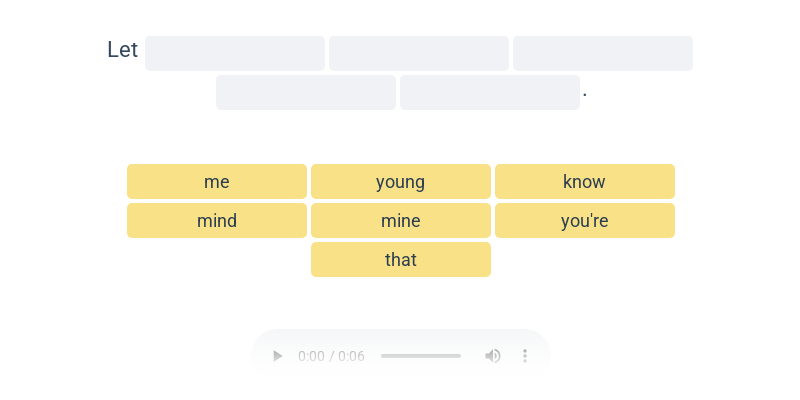The image size is (800, 400).
Task: Mute the audio with the speaker icon
Action: tap(492, 356)
